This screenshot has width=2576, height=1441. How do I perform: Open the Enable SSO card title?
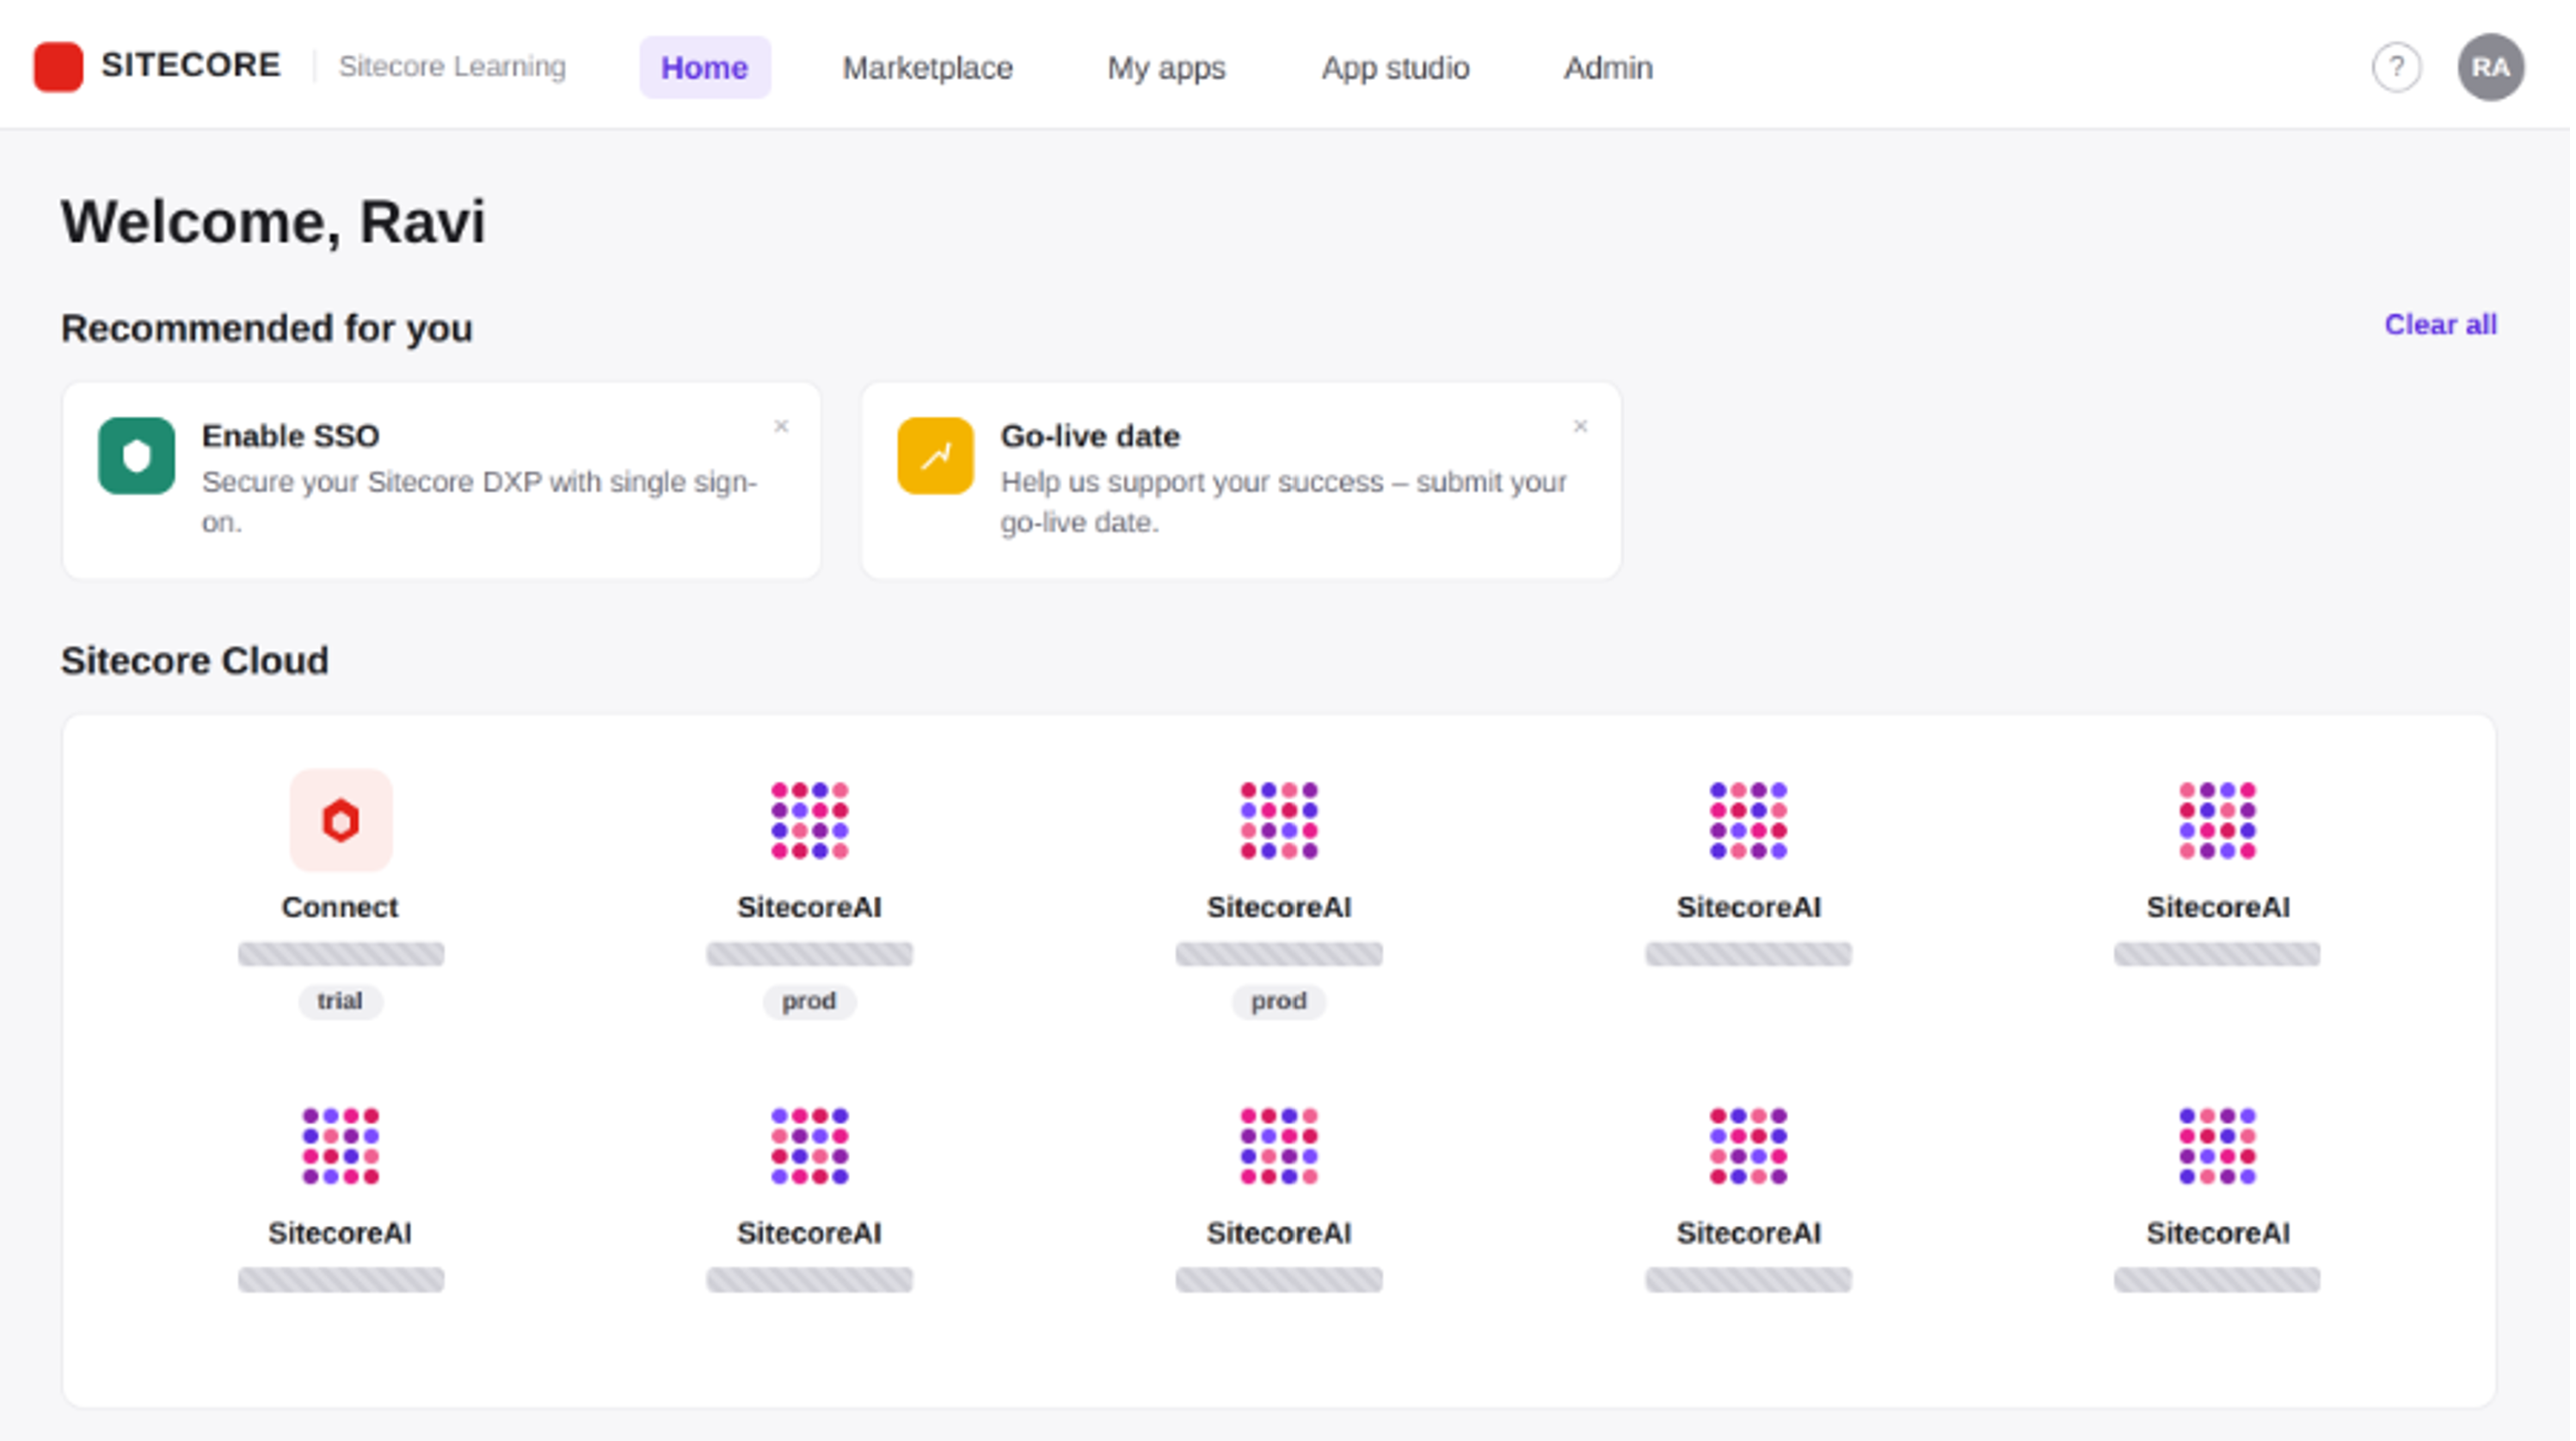(x=291, y=437)
